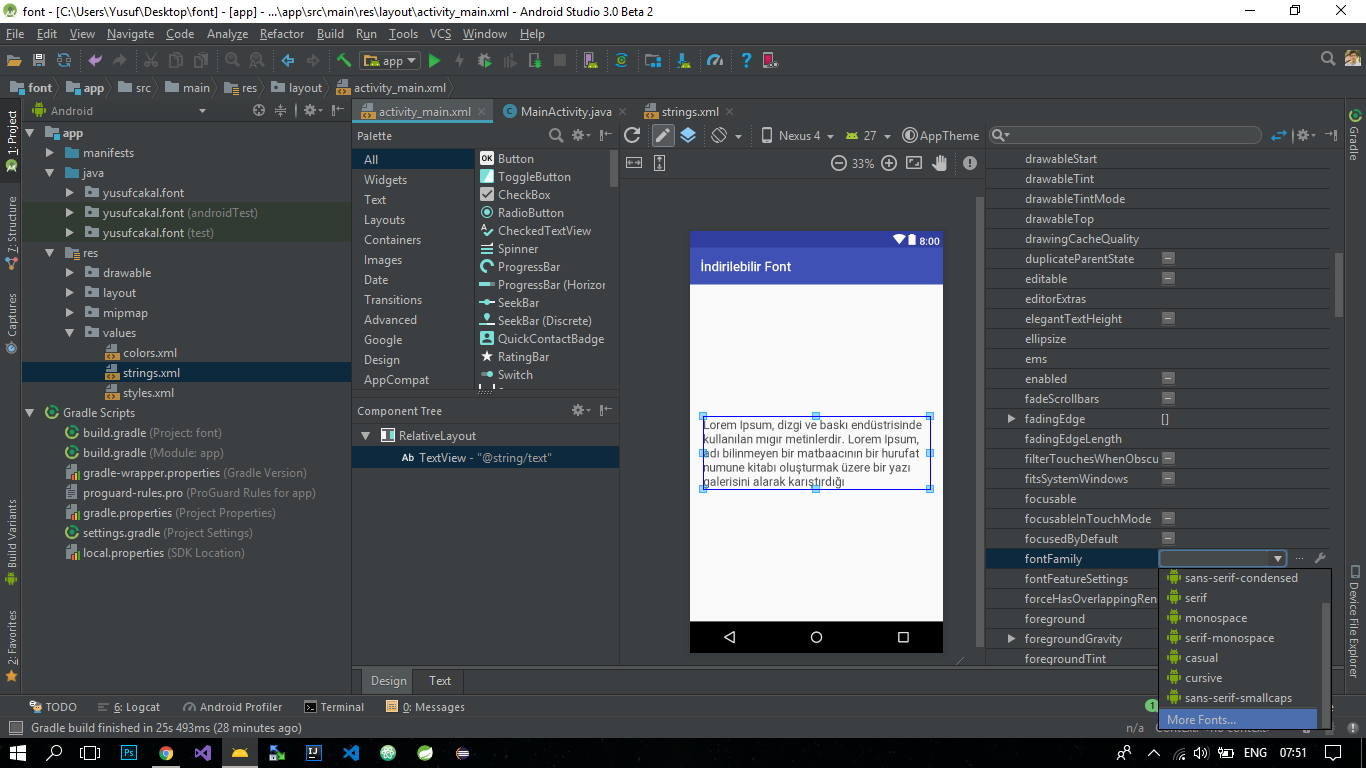Screen dimensions: 1366x768
Task: Run the app with green play button
Action: point(434,61)
